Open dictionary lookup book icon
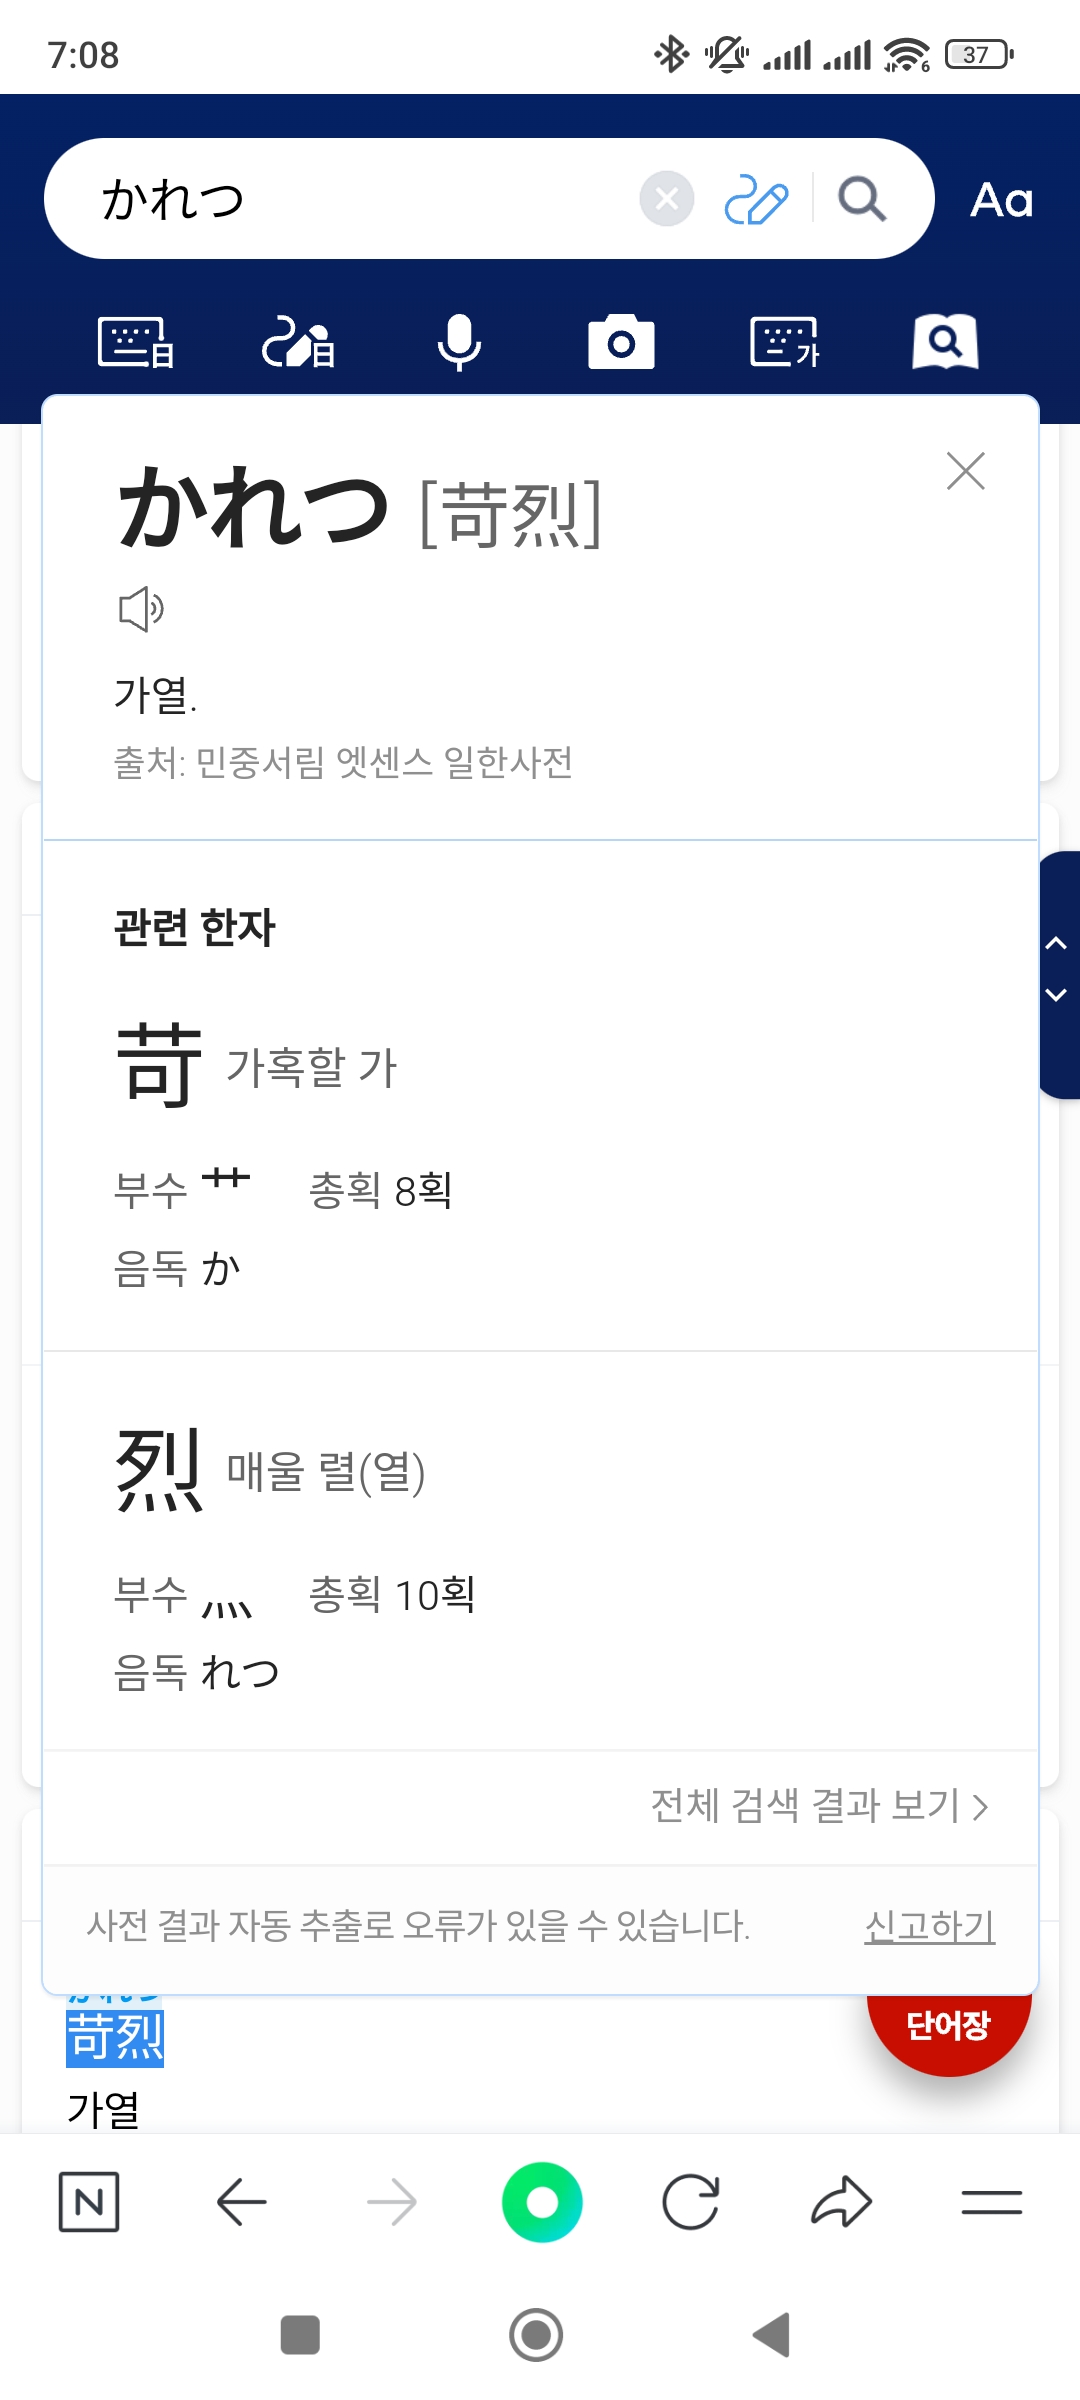 [x=945, y=343]
